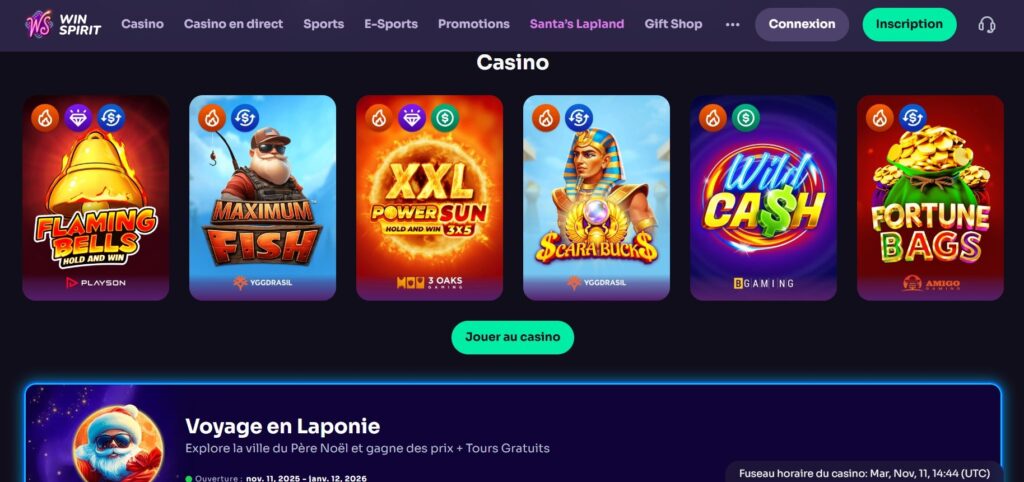Open live support via headset icon
This screenshot has width=1024, height=482.
tap(987, 25)
